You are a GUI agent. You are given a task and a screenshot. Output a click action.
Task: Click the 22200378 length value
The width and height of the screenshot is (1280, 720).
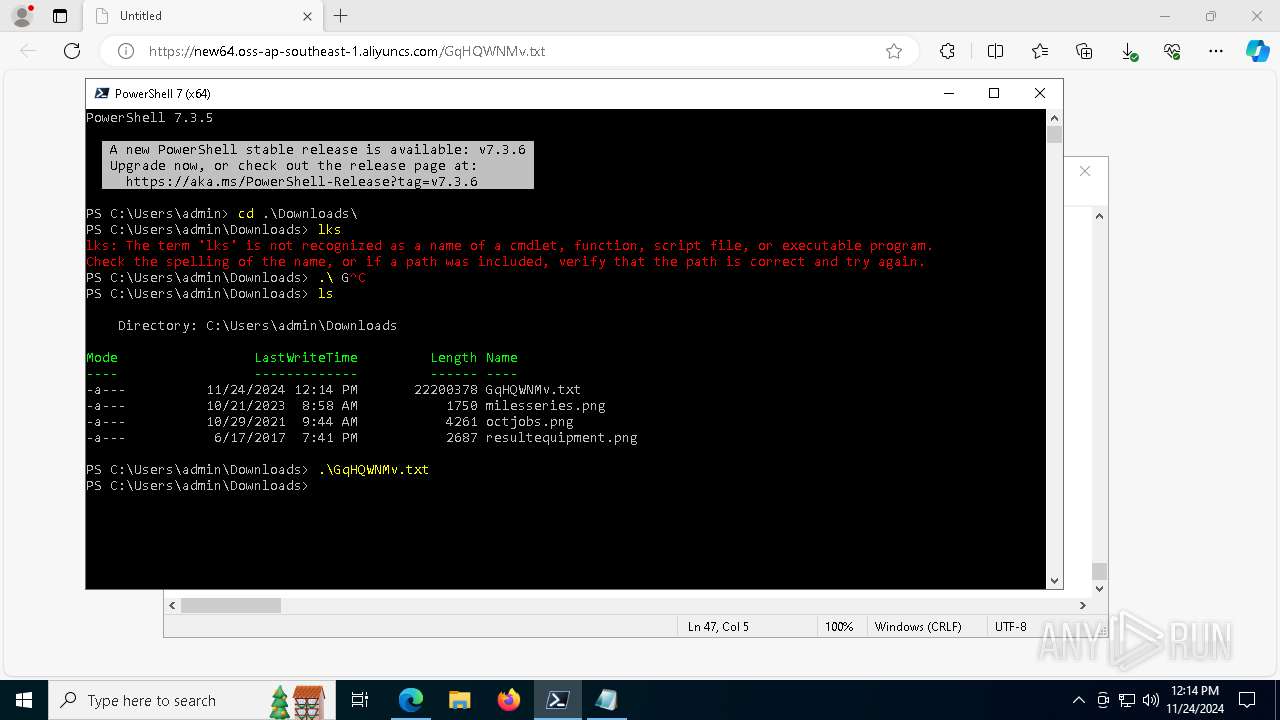(446, 389)
